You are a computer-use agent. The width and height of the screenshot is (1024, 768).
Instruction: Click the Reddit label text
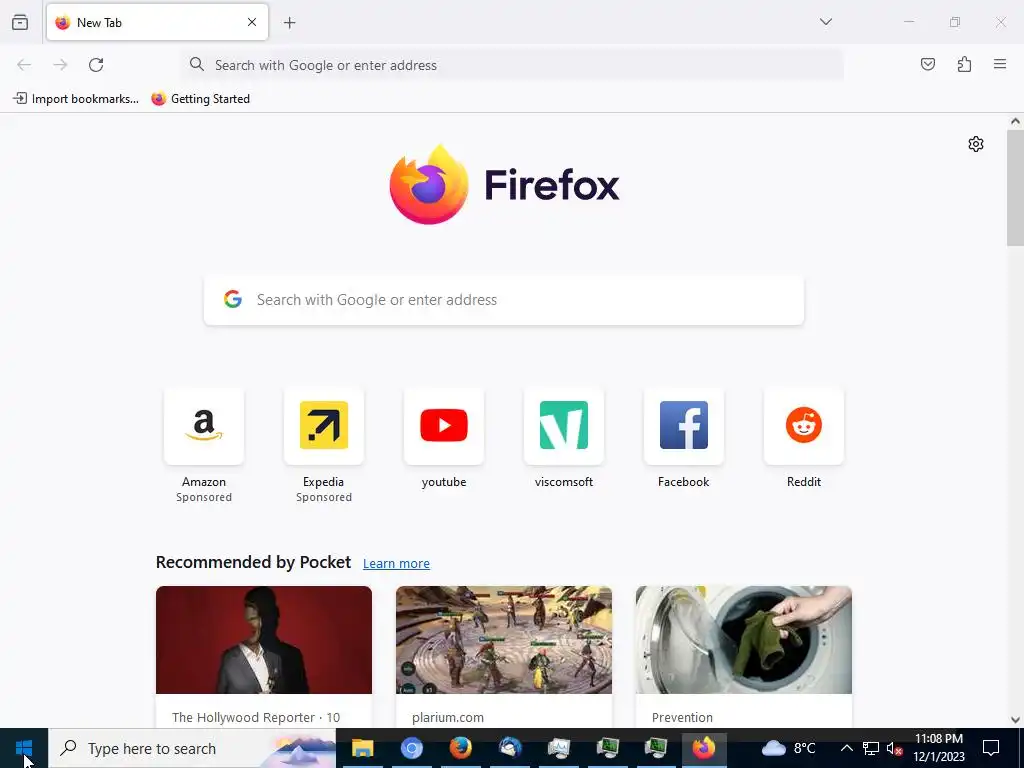pos(803,481)
